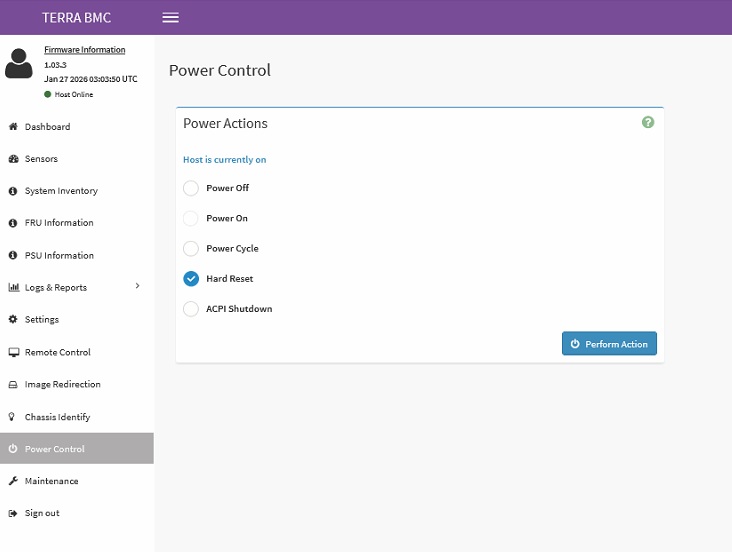
Task: Click the 'Host is currently on' status text
Action: (225, 160)
